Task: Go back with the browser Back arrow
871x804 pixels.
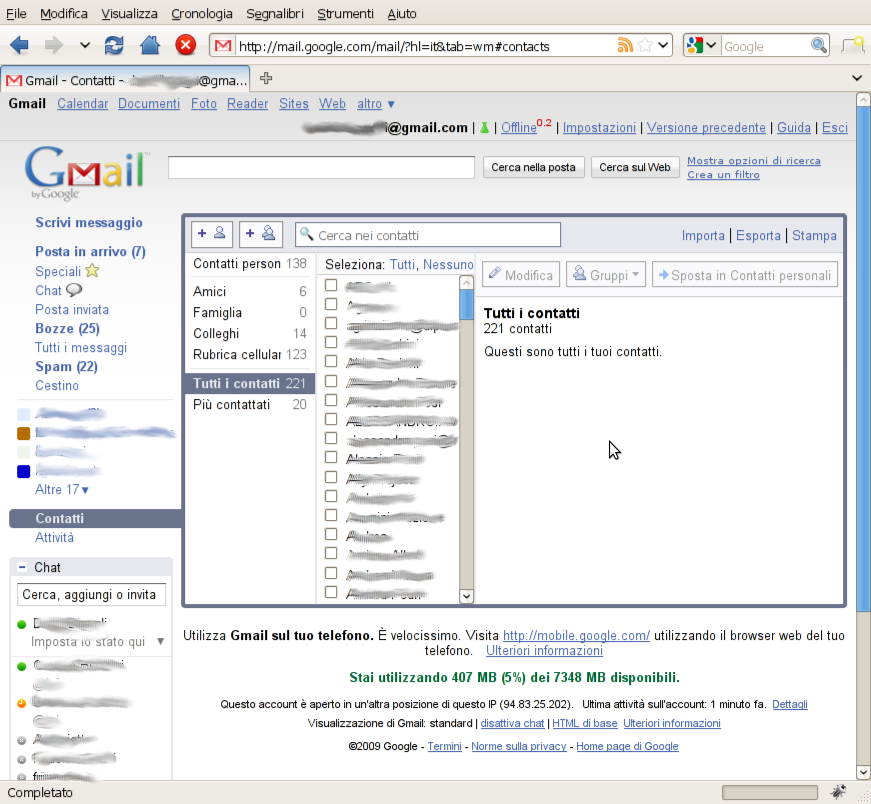Action: (19, 45)
